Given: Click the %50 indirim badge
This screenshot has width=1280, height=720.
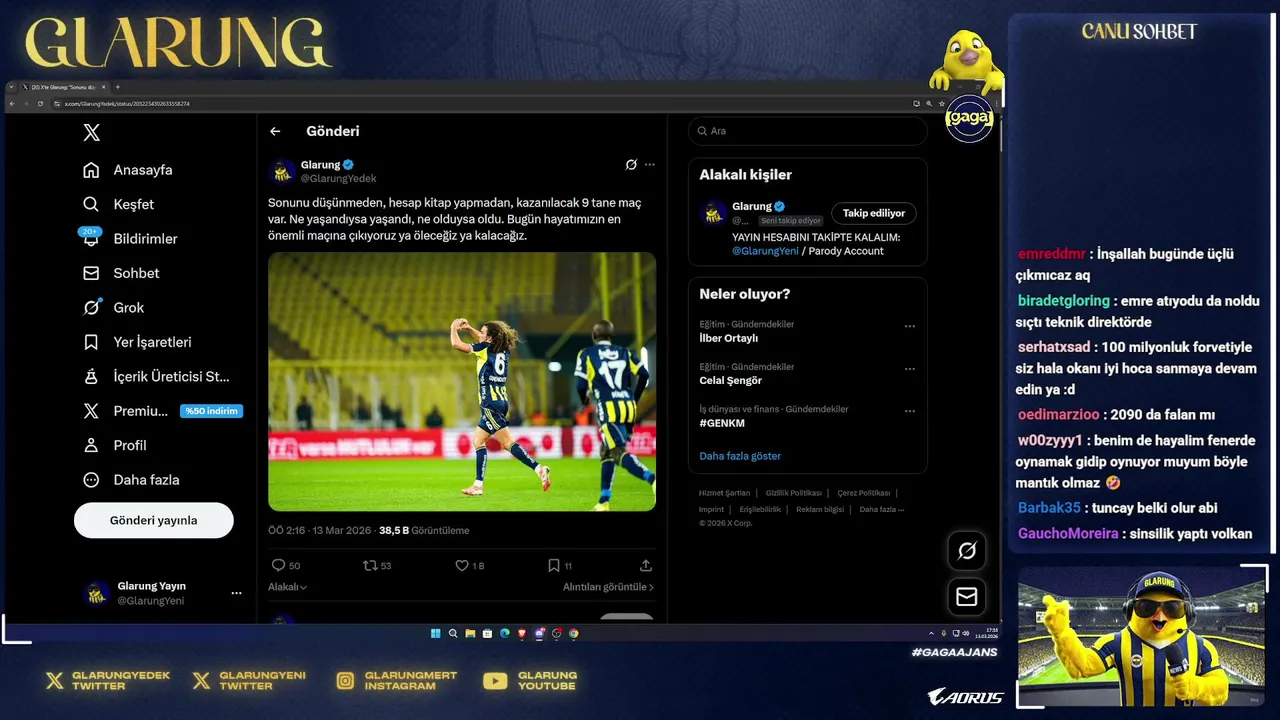Looking at the screenshot, I should click(x=211, y=411).
